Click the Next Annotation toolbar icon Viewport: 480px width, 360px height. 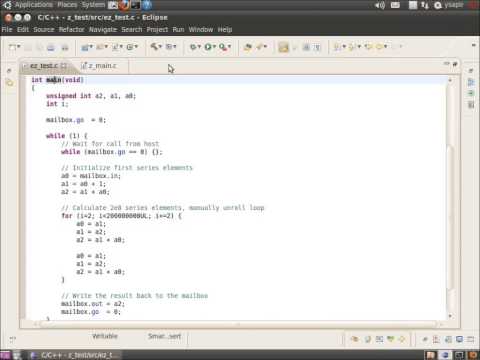coord(337,47)
